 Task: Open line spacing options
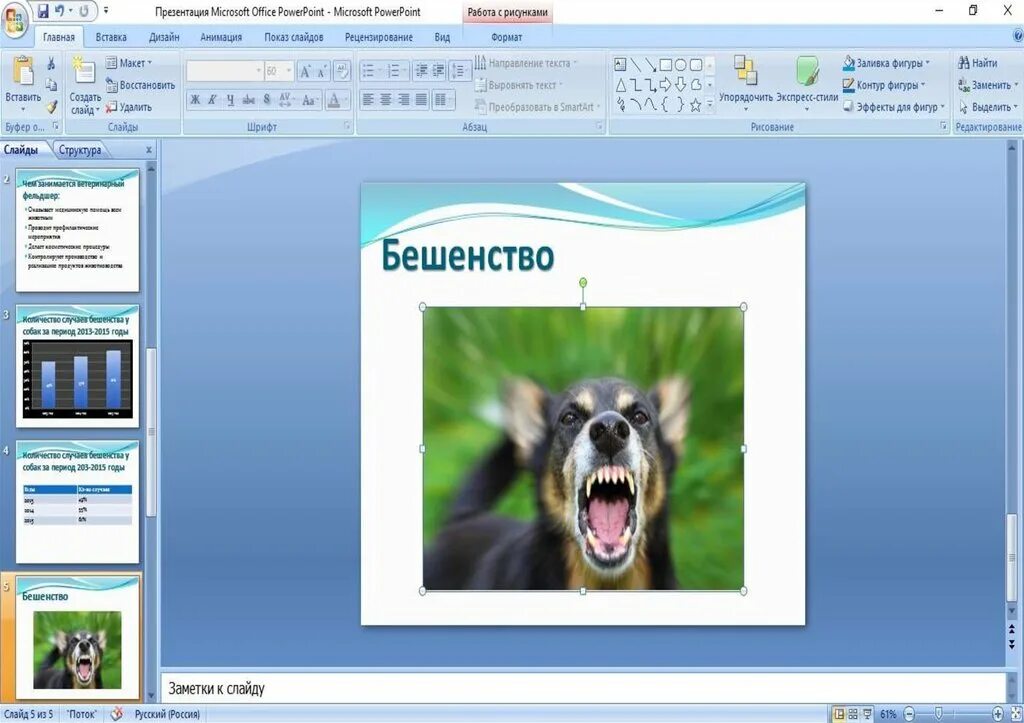pos(460,71)
